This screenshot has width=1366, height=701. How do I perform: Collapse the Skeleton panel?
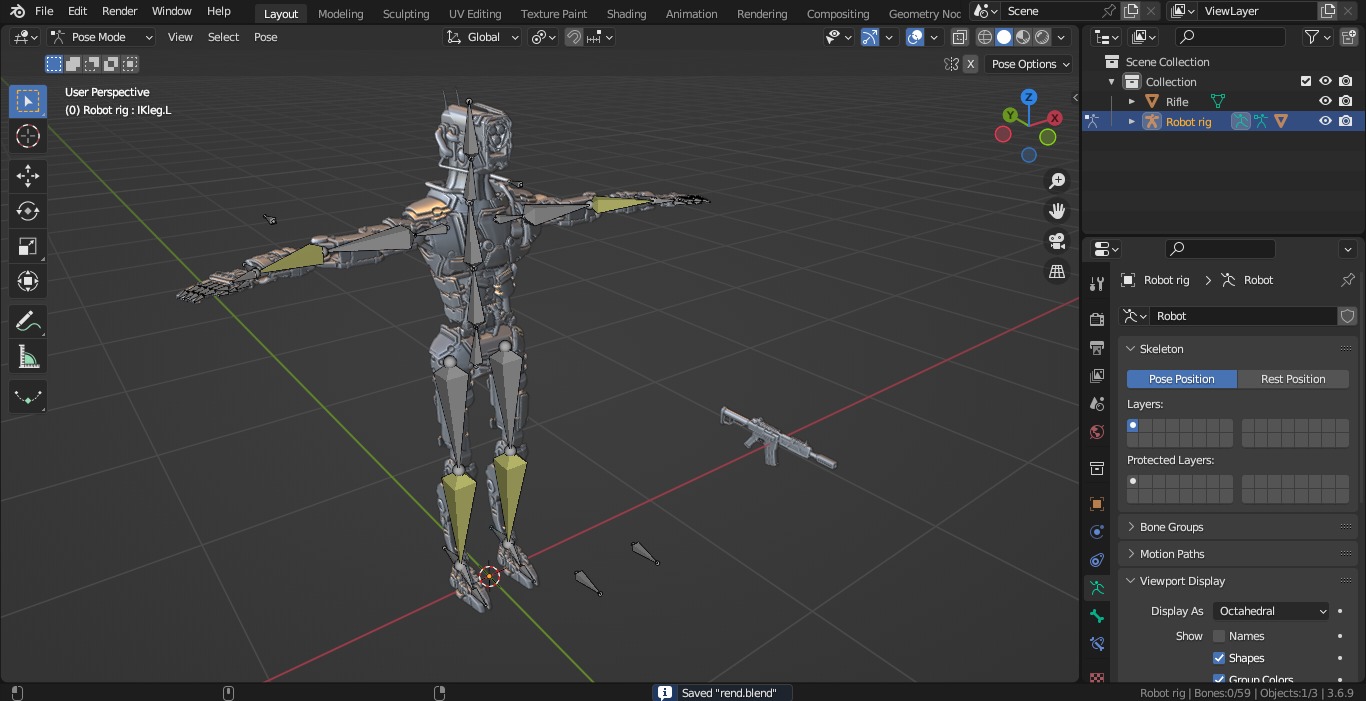1161,349
